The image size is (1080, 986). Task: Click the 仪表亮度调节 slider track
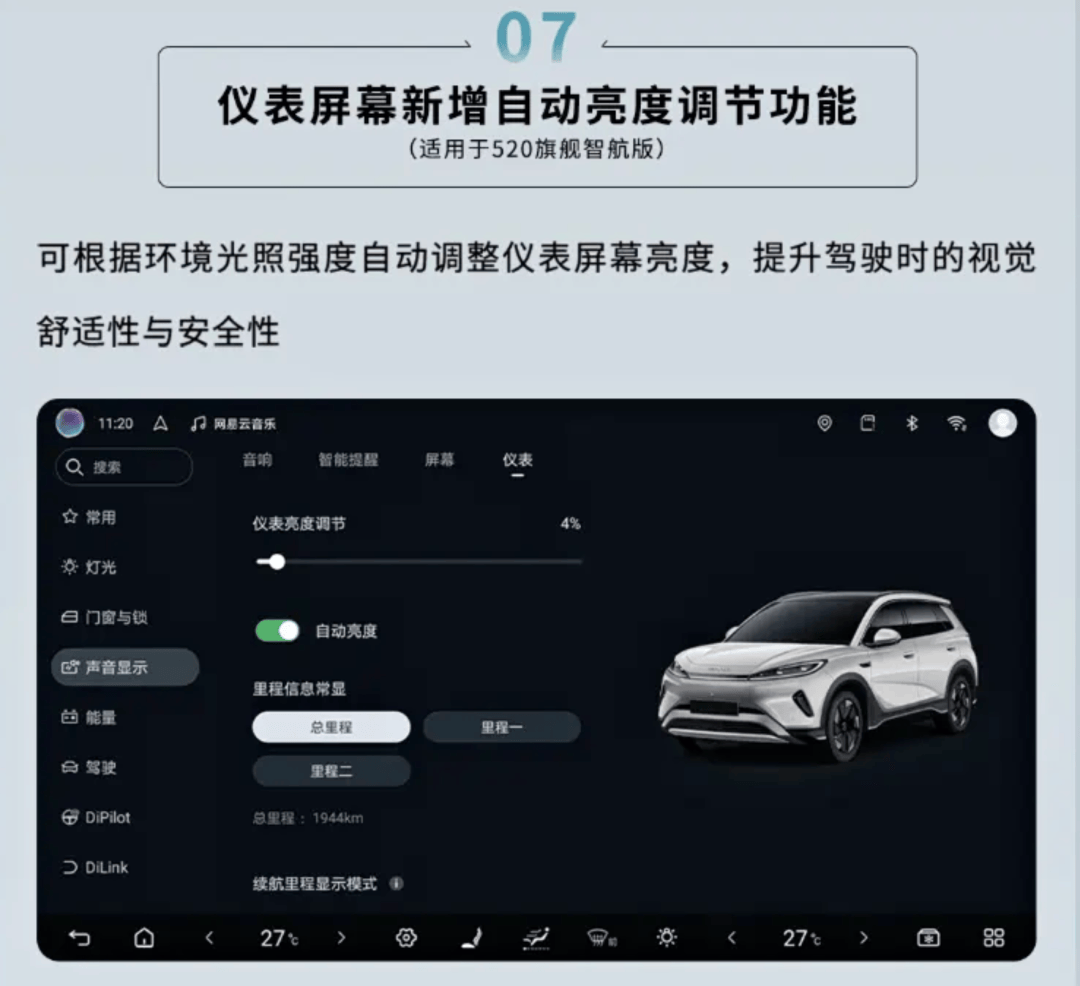pos(419,562)
